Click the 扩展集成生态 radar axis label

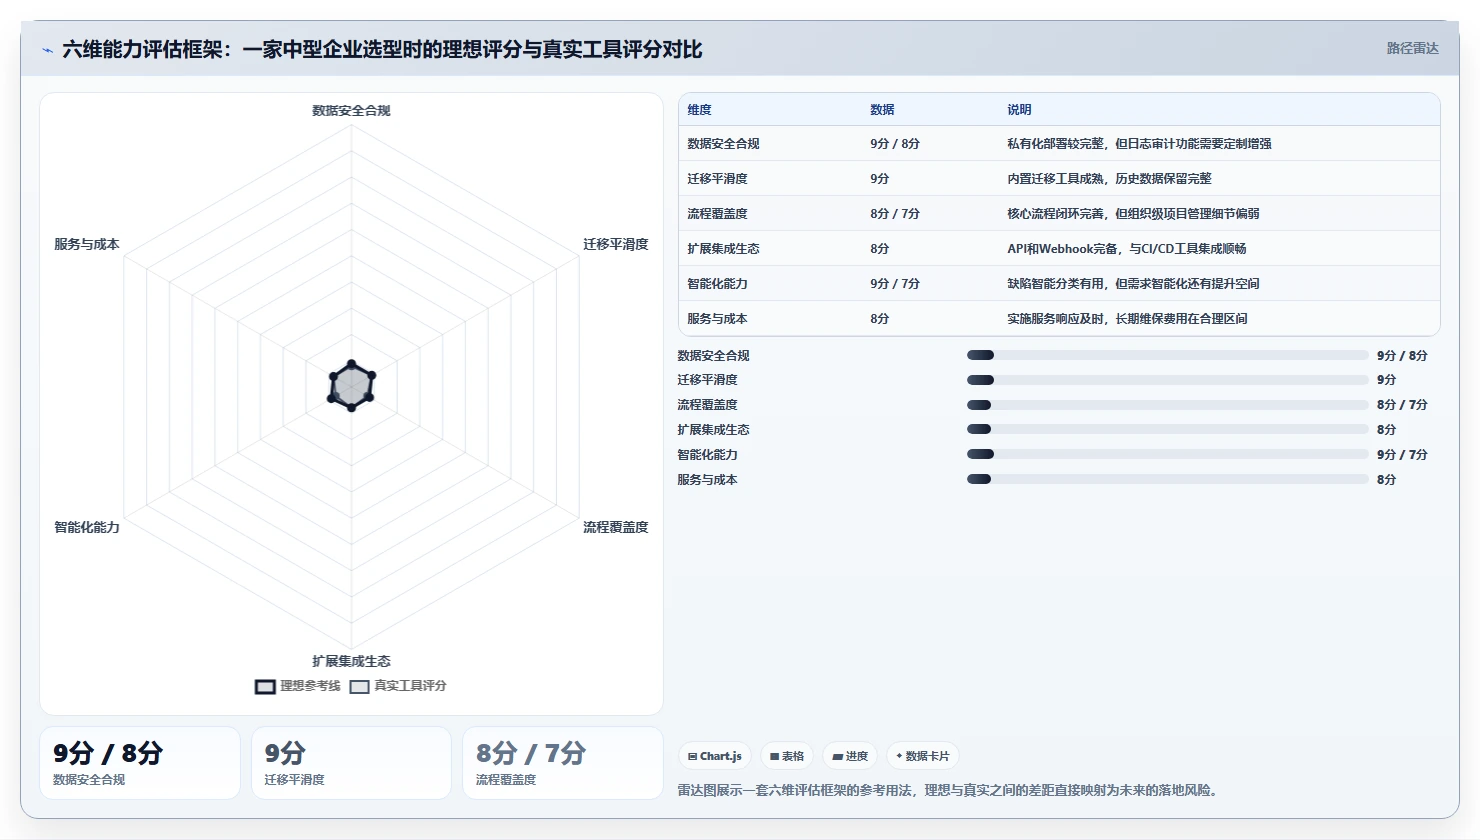pos(351,661)
